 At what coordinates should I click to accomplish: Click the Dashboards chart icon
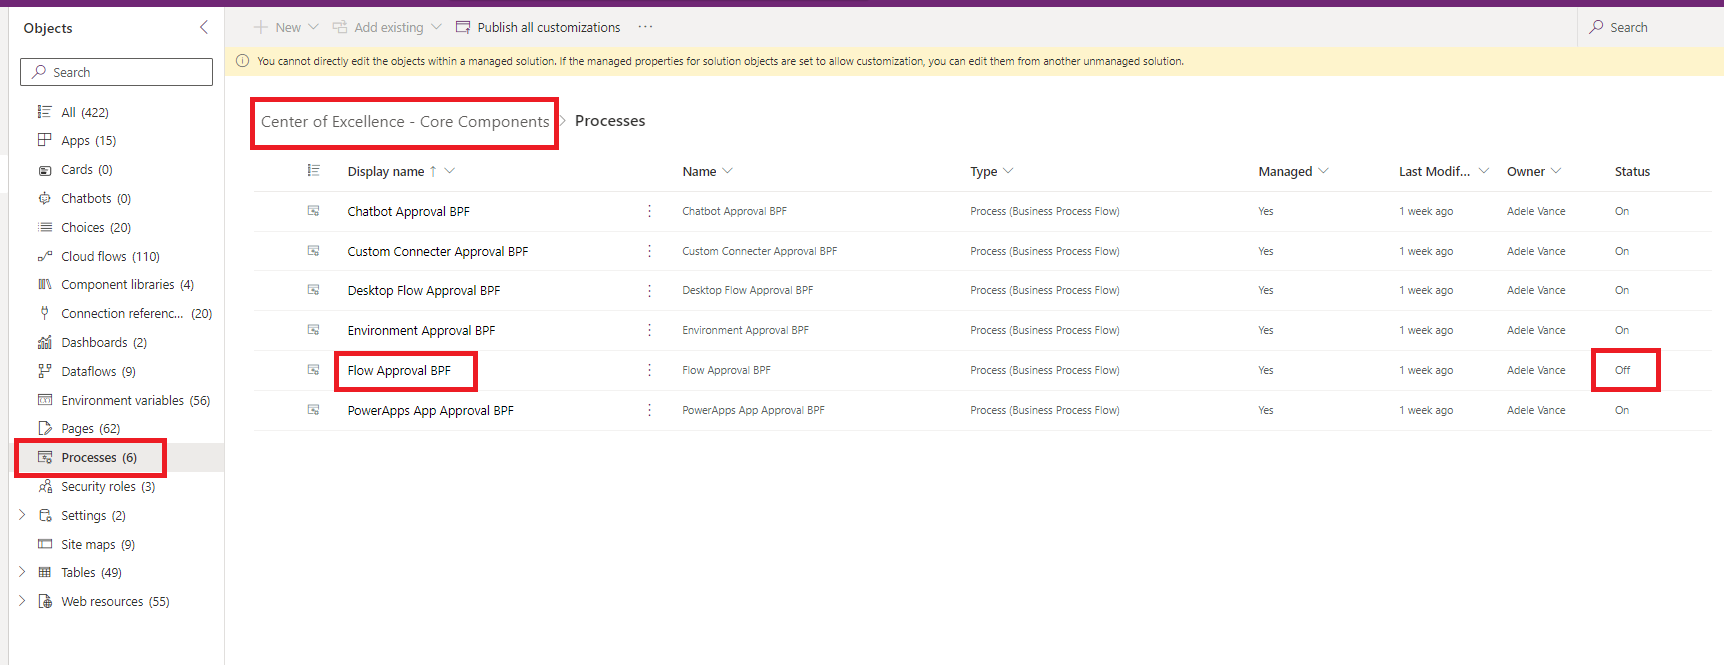point(44,342)
